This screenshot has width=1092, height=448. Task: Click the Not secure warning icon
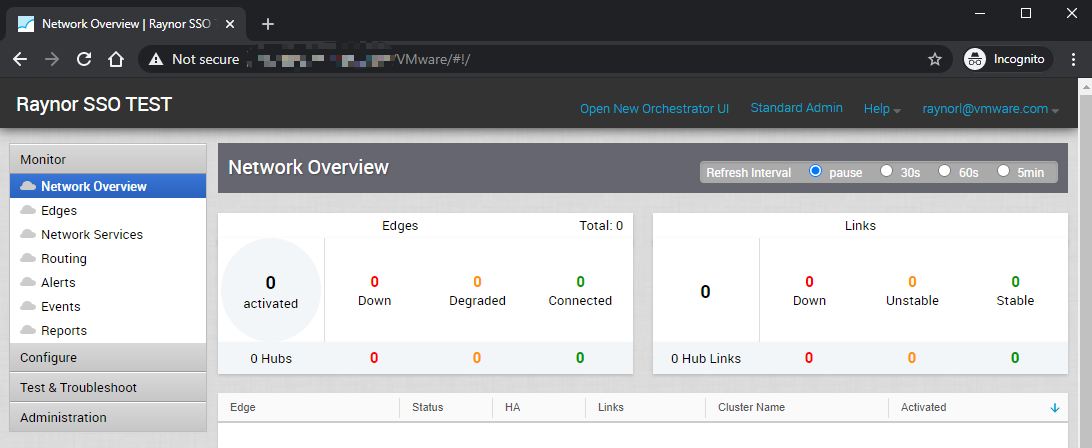[x=156, y=59]
